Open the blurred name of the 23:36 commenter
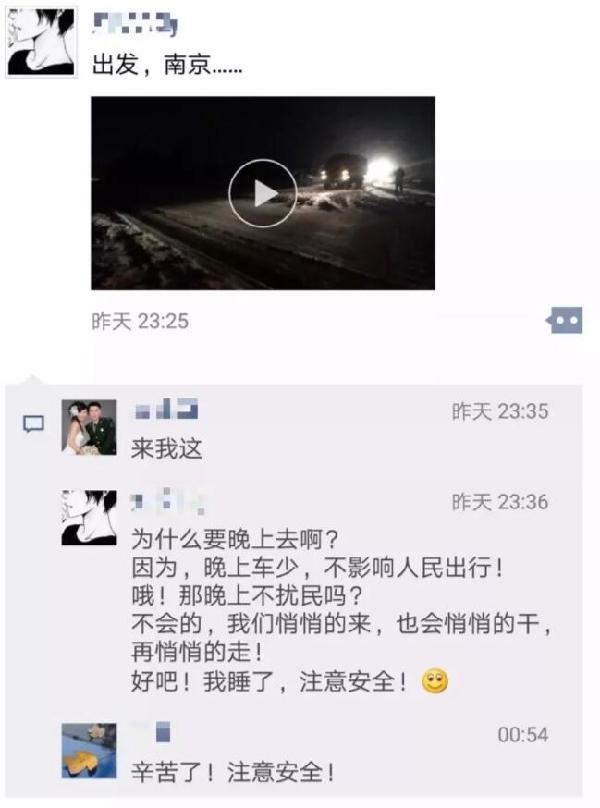 [x=170, y=500]
